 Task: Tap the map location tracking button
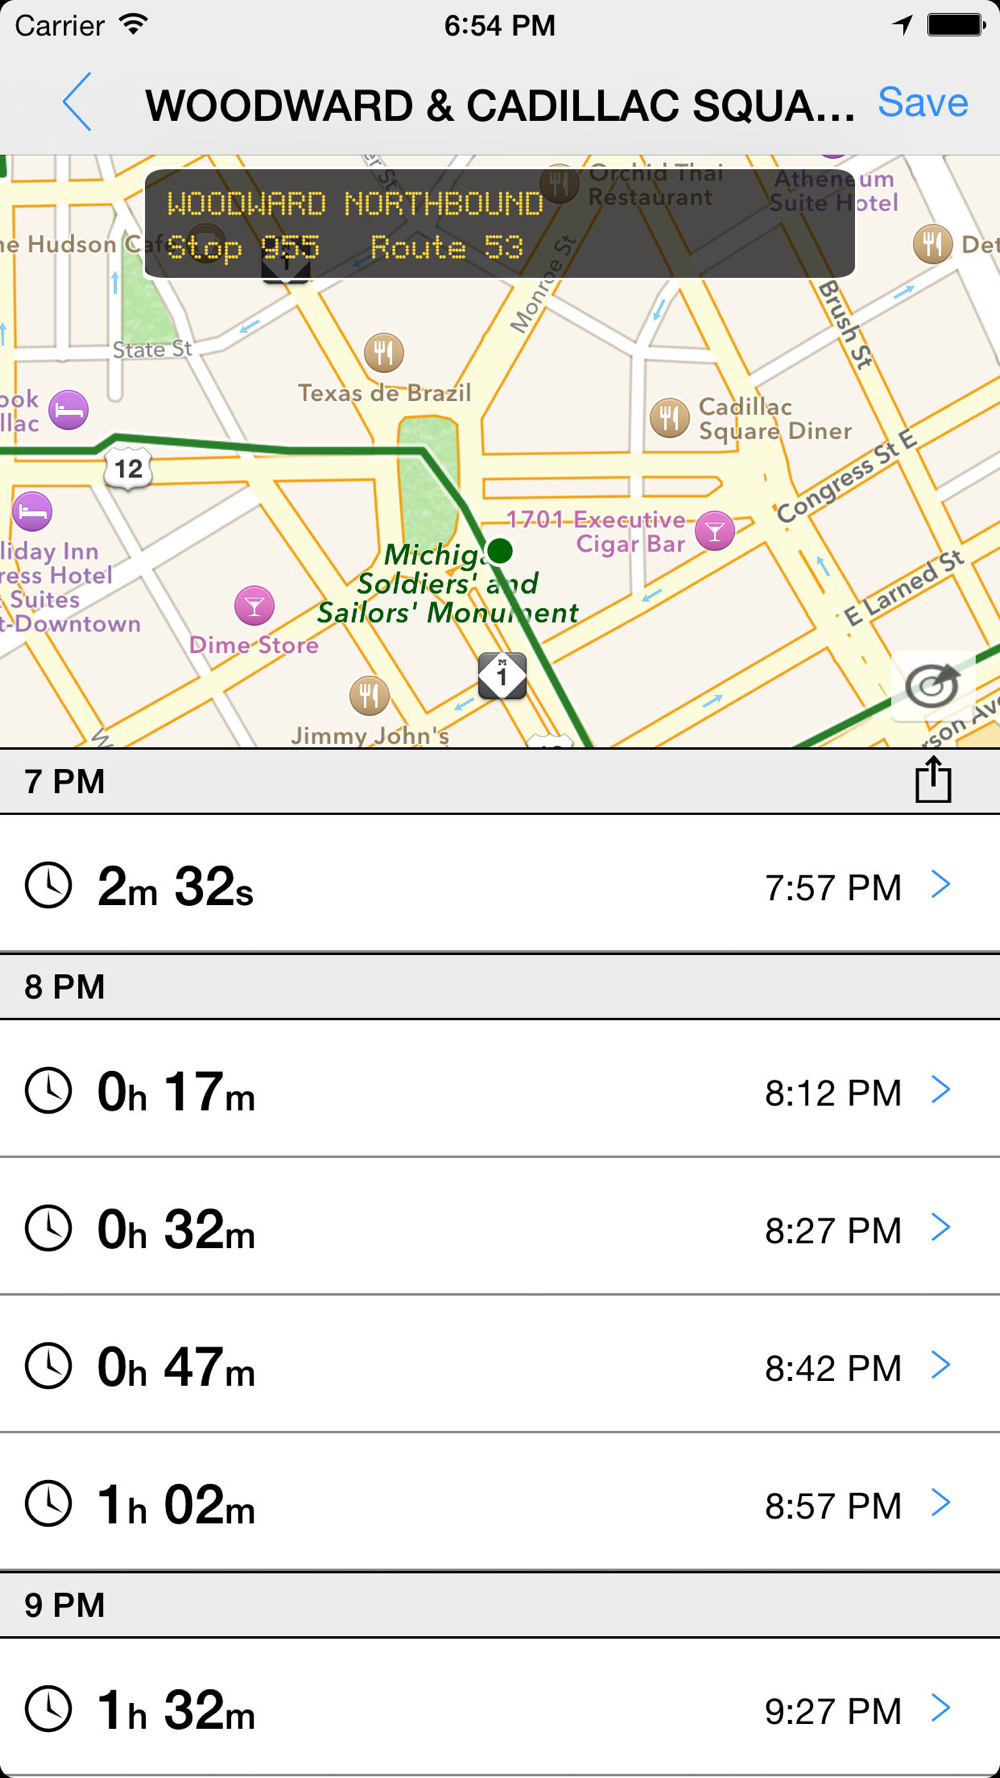pos(932,686)
